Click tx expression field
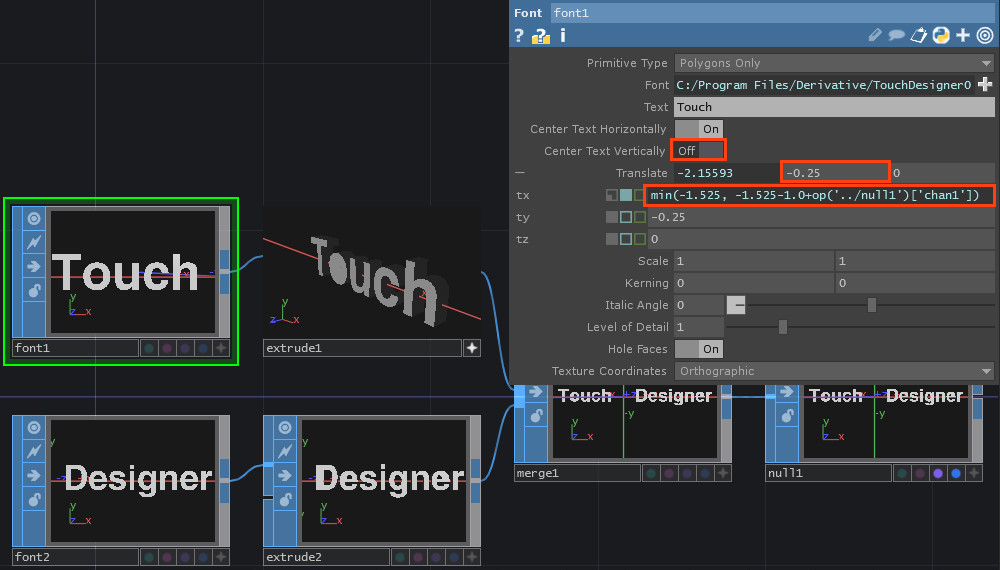This screenshot has width=1000, height=570. [820, 195]
